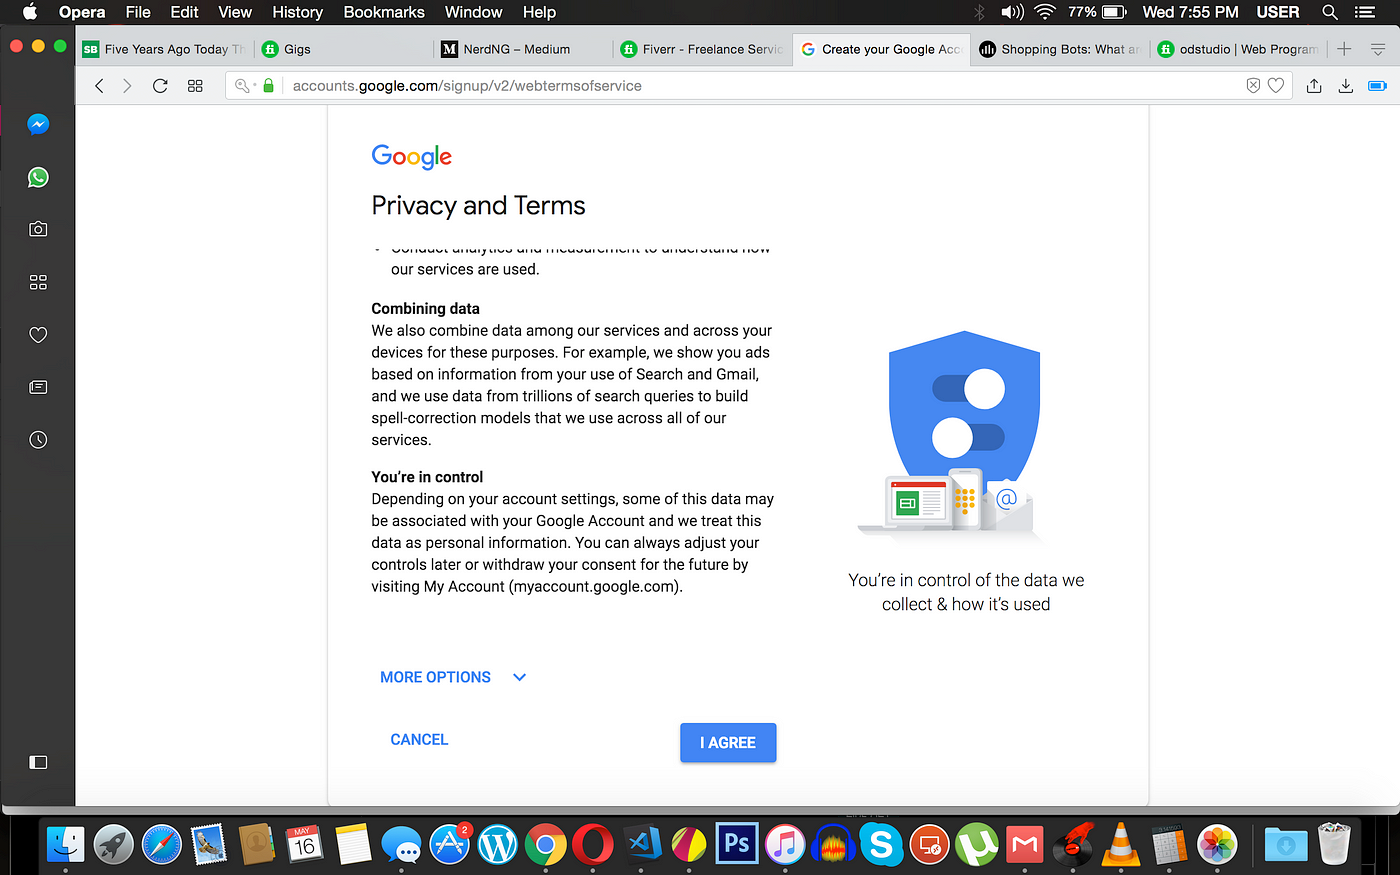Open start page grid in toolbar
This screenshot has width=1400, height=875.
(195, 86)
